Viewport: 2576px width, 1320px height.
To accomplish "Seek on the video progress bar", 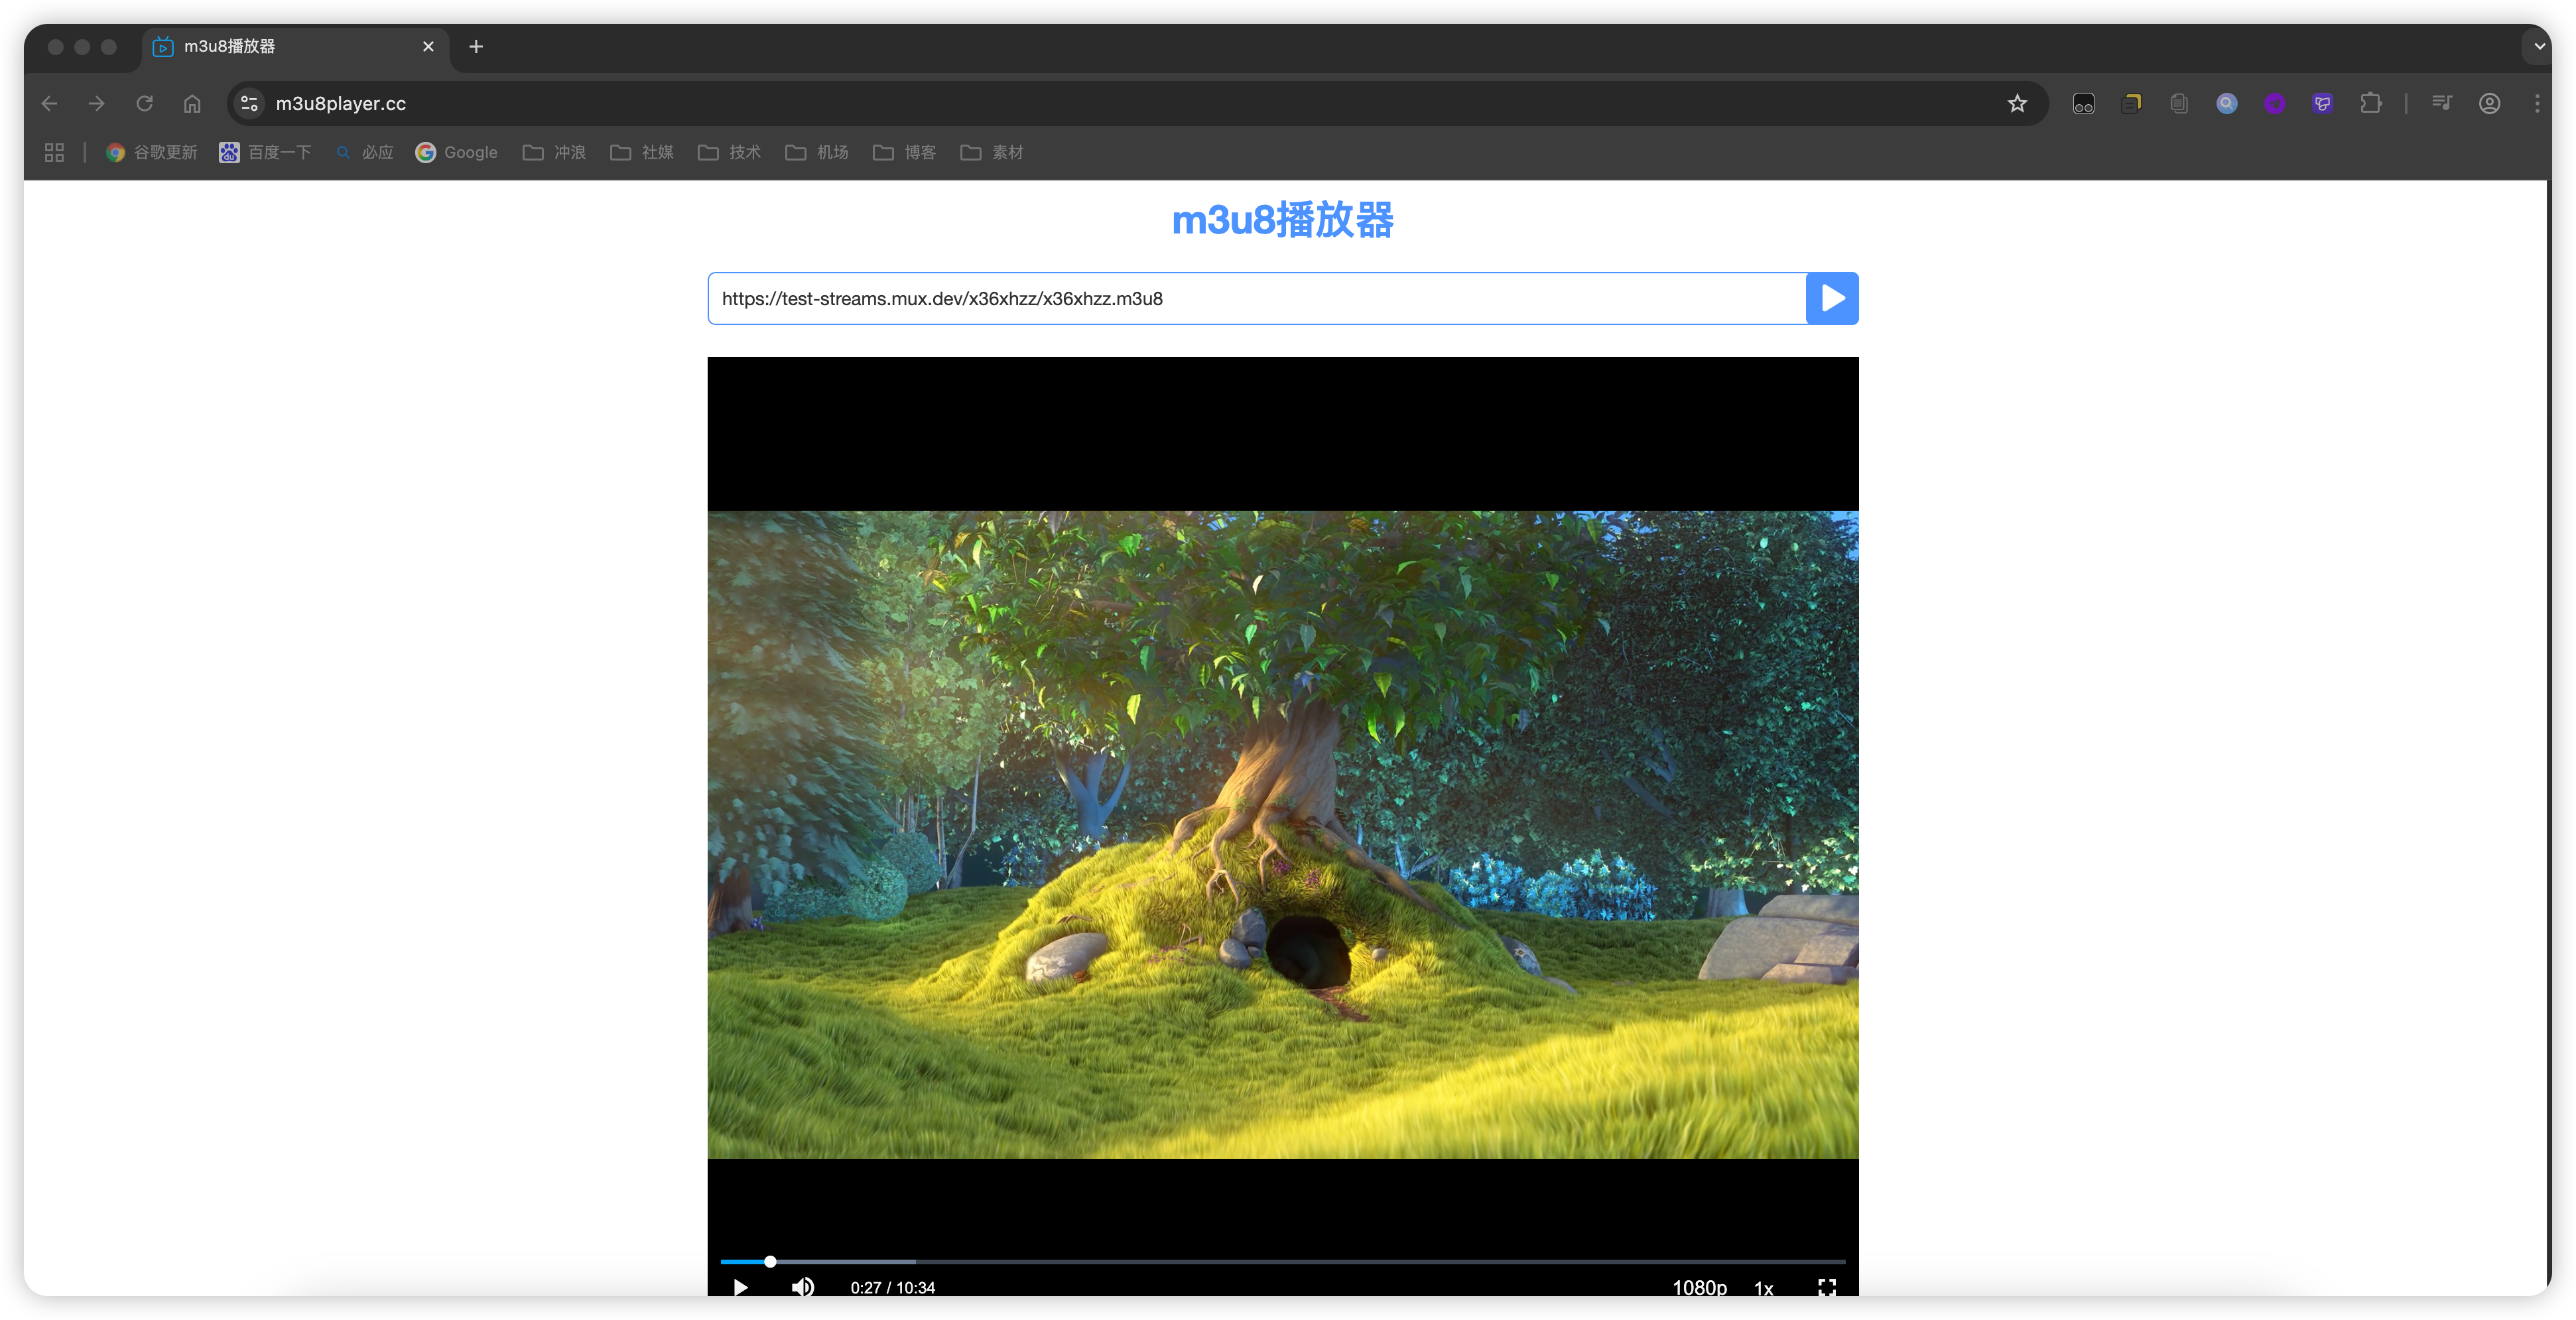I will click(x=1283, y=1262).
